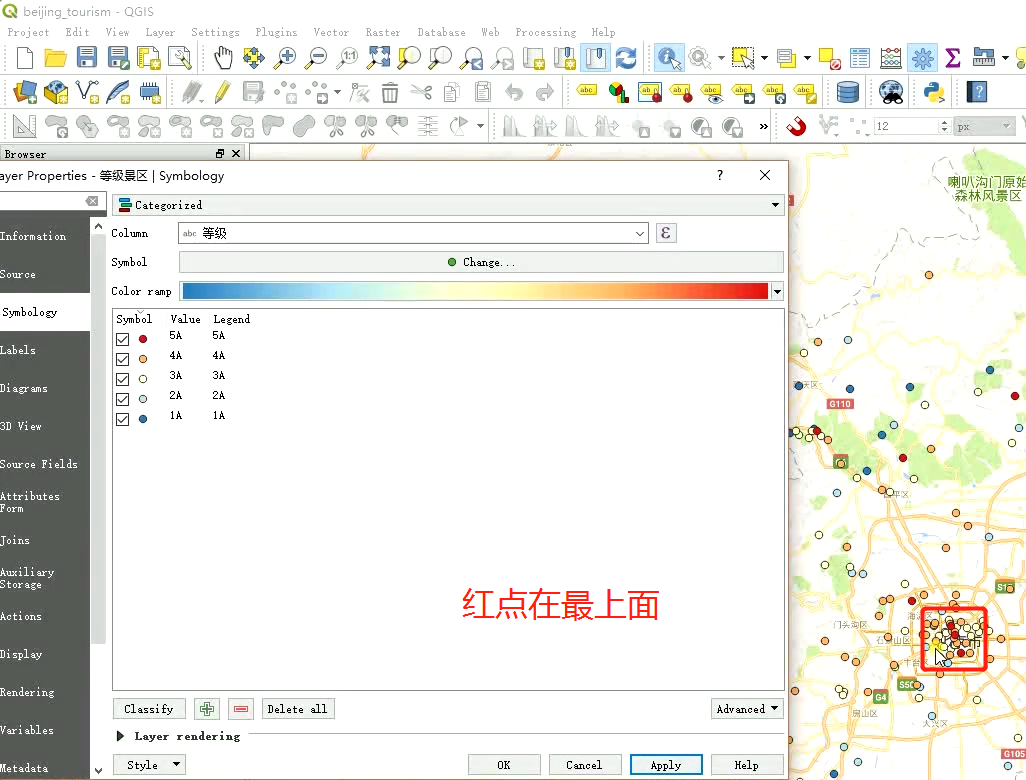This screenshot has width=1026, height=780.
Task: Open the Column combo box dropdown
Action: [641, 231]
